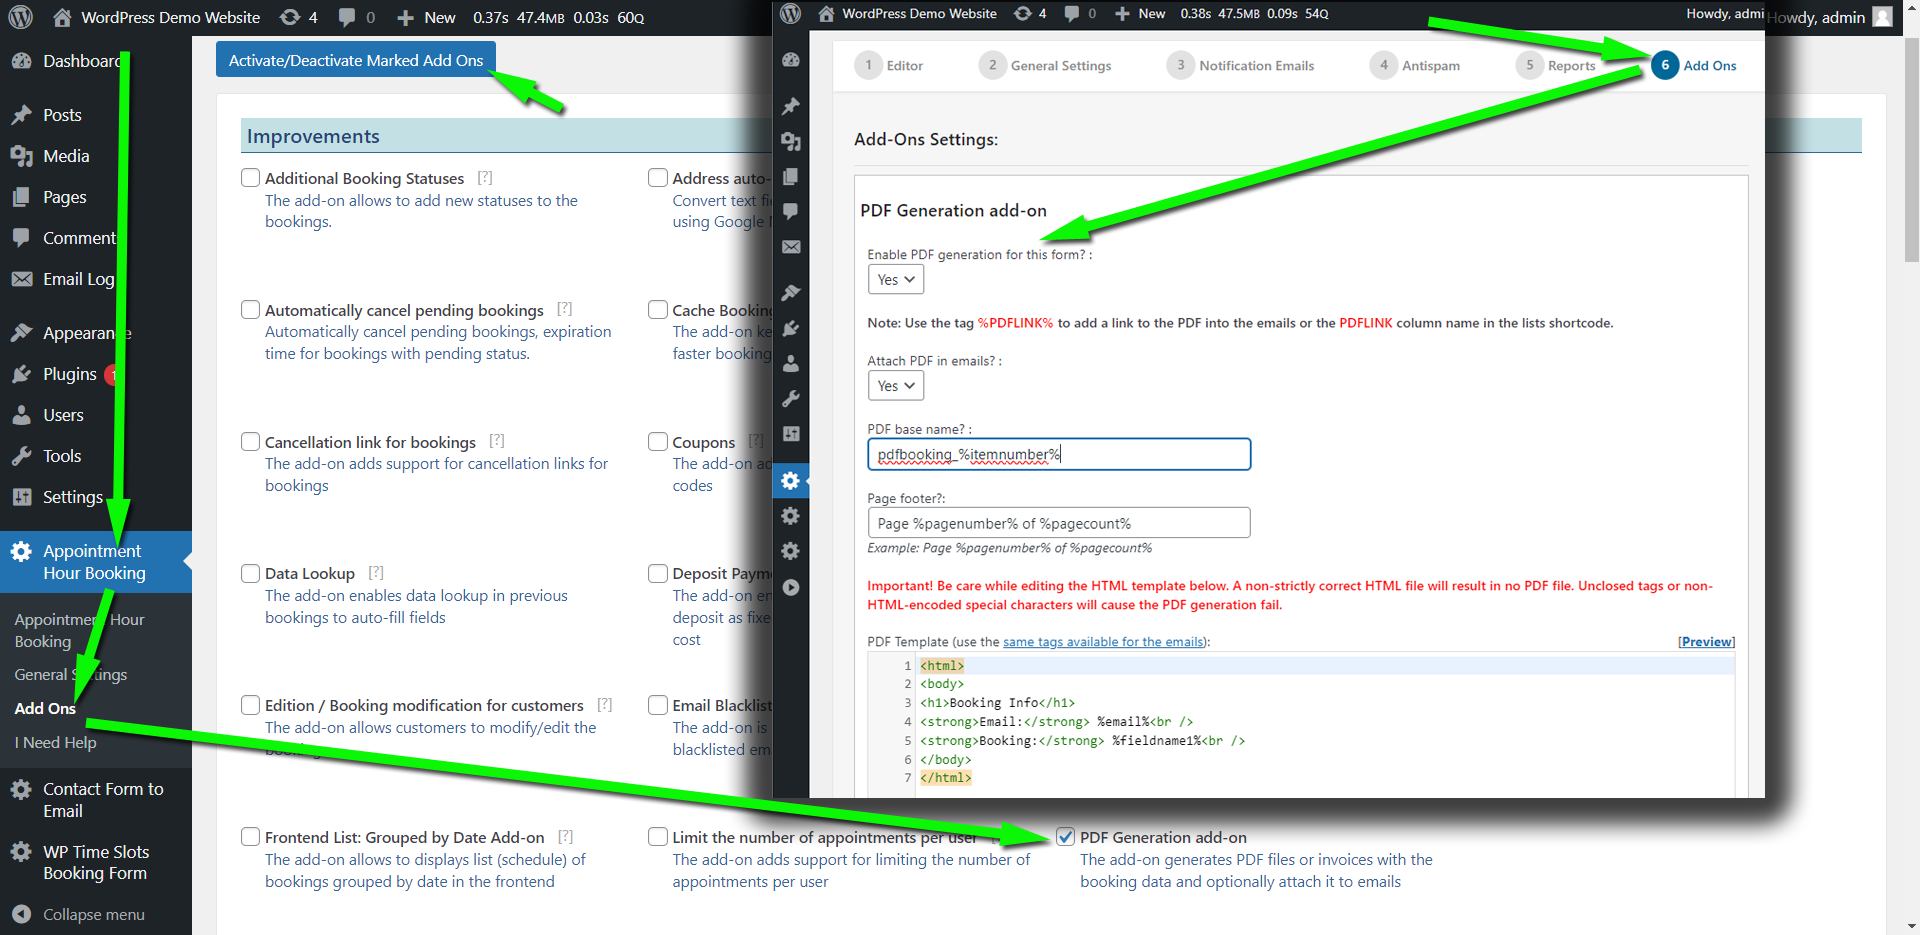Click the Collapse menu arrow icon
This screenshot has height=935, width=1920.
click(x=22, y=914)
